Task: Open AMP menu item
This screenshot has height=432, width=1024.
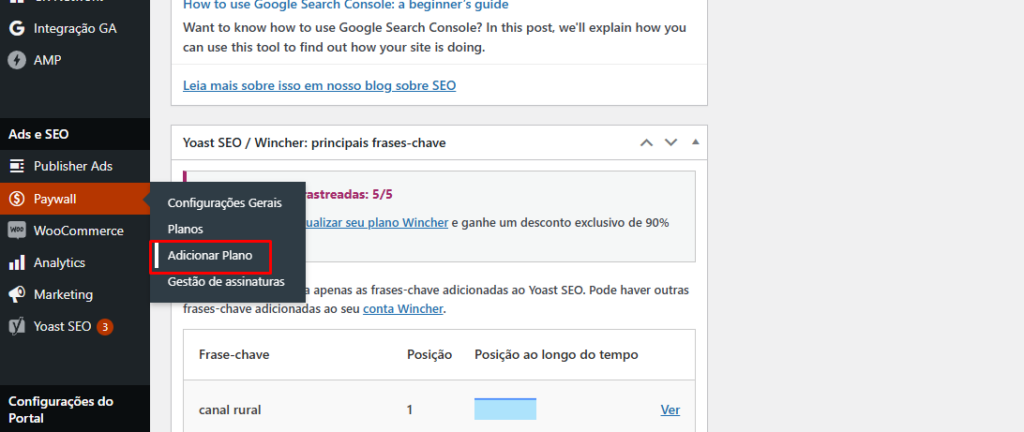Action: pos(75,61)
